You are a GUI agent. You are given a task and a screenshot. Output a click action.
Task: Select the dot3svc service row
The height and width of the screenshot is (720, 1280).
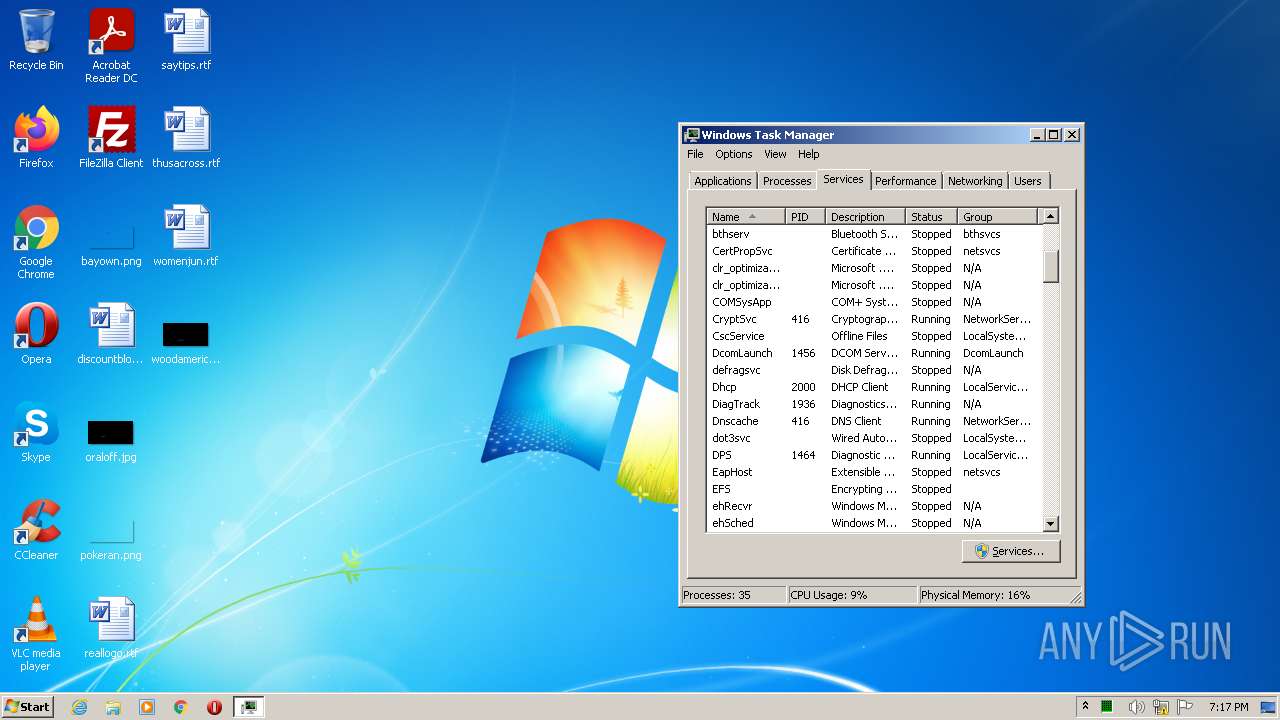point(874,438)
